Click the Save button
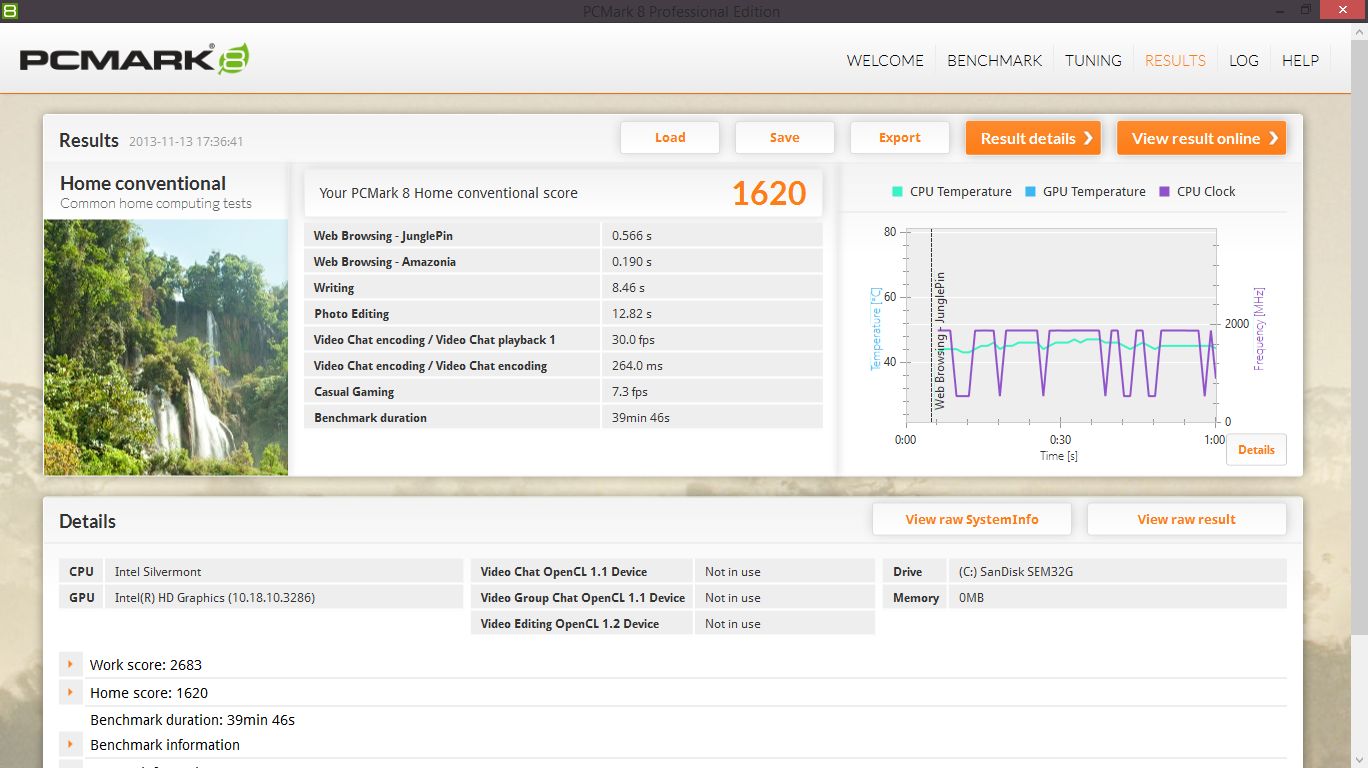Screen dimensions: 1368x768 tap(785, 138)
